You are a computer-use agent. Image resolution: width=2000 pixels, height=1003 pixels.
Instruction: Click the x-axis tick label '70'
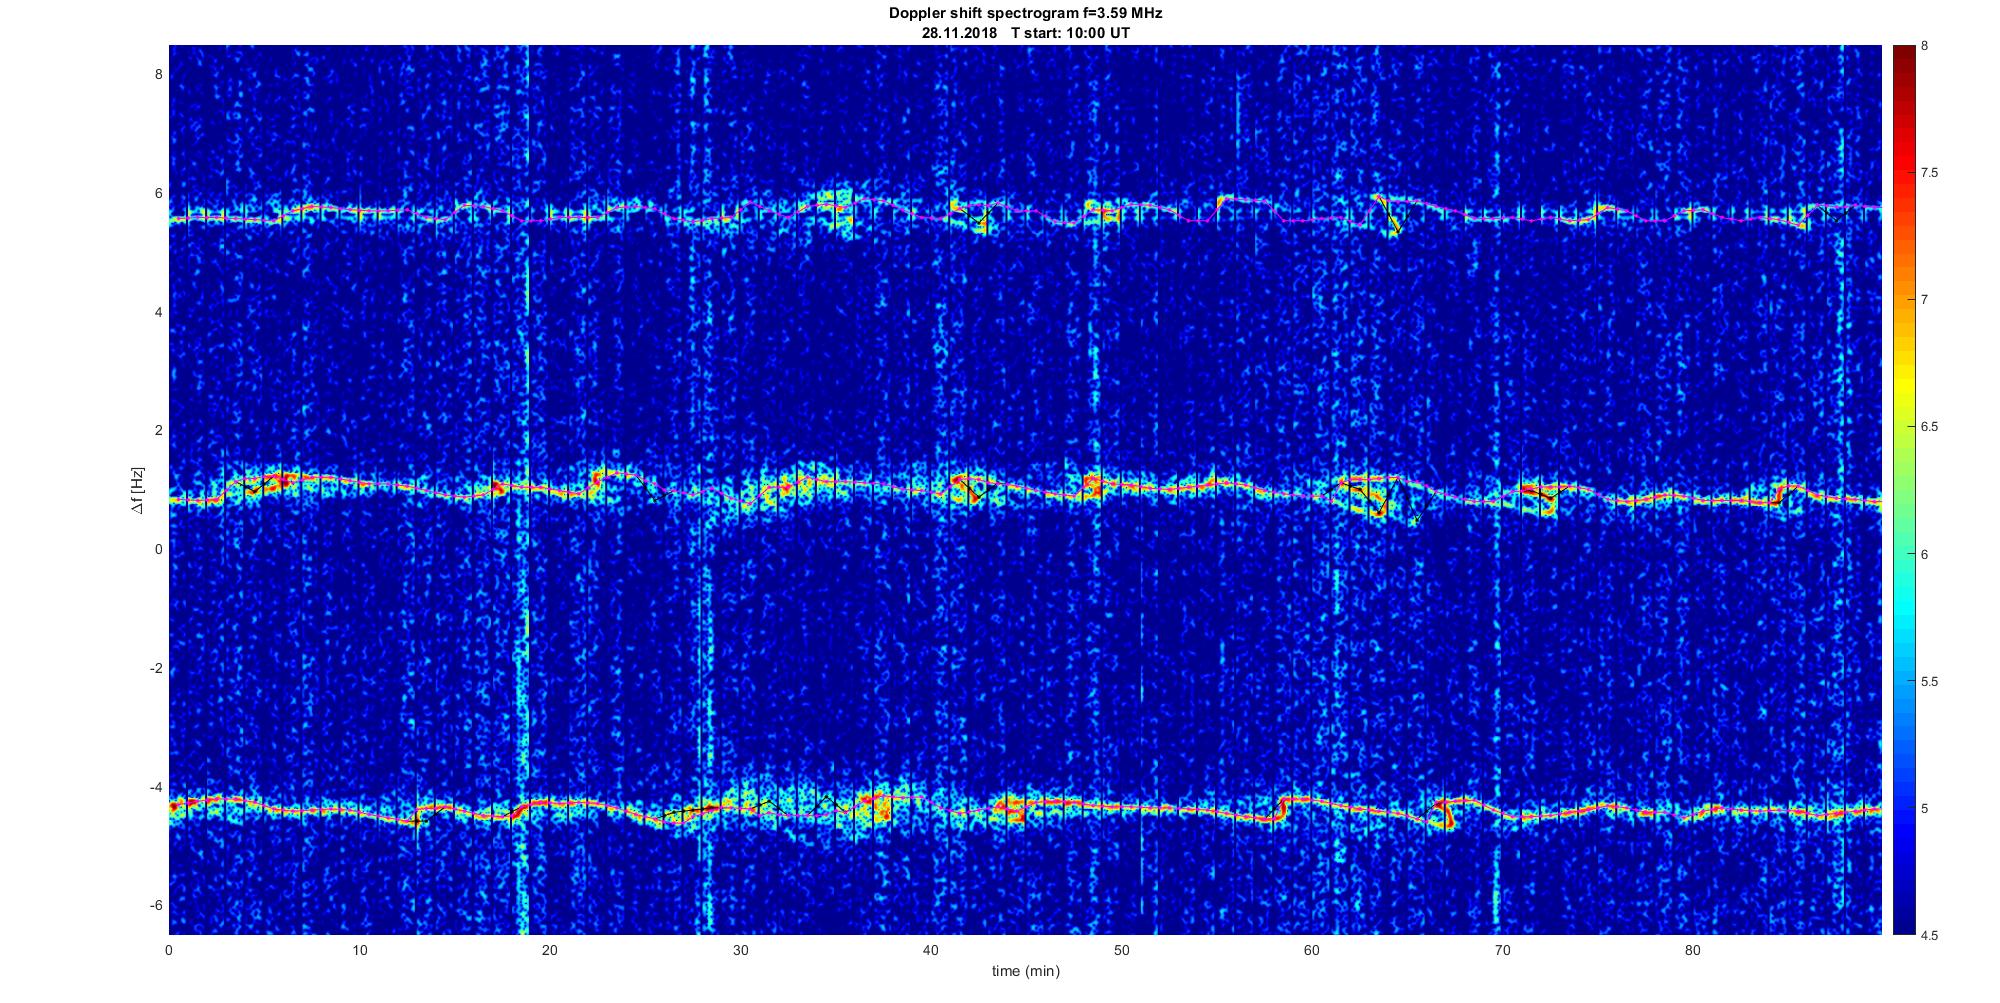click(x=1502, y=950)
